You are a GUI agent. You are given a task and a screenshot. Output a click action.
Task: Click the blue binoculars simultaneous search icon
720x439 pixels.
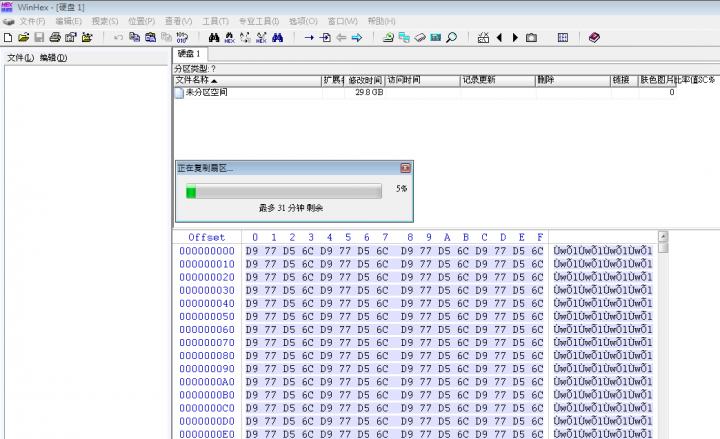click(277, 38)
